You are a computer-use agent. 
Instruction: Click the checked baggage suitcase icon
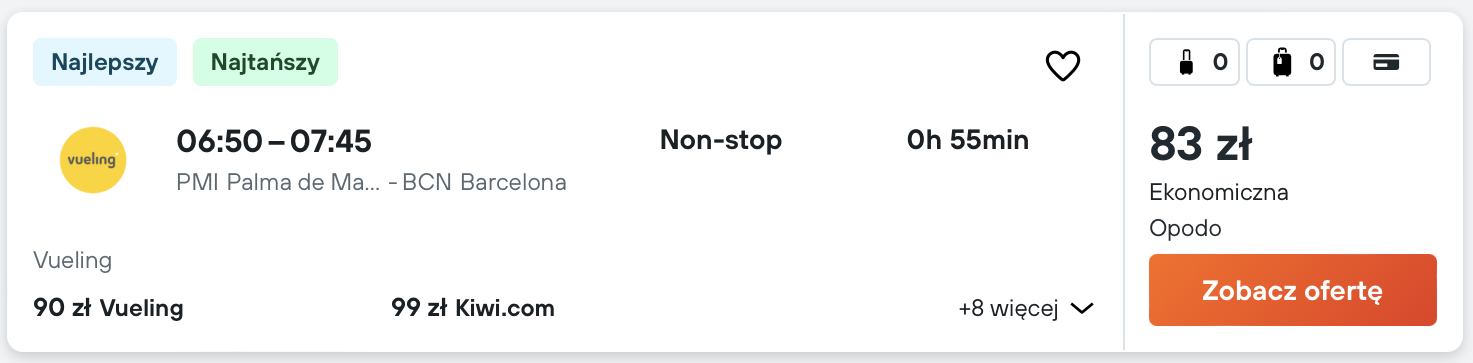click(1282, 63)
